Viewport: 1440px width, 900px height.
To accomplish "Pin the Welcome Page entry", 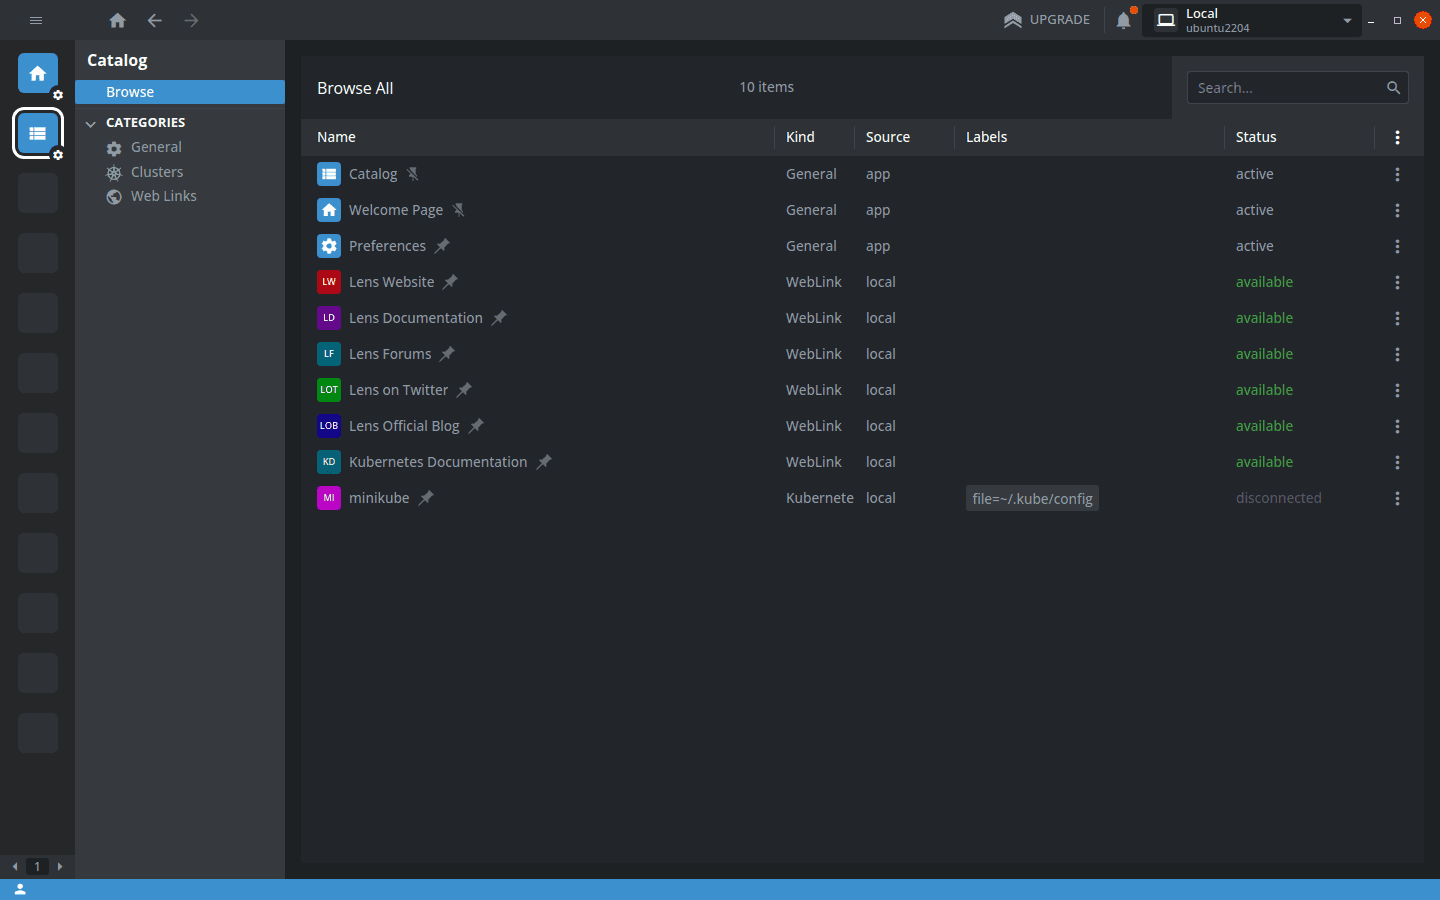I will coord(459,210).
